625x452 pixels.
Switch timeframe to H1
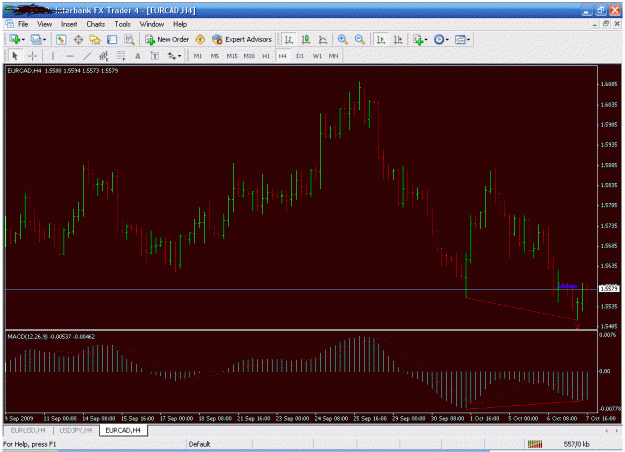pos(266,56)
